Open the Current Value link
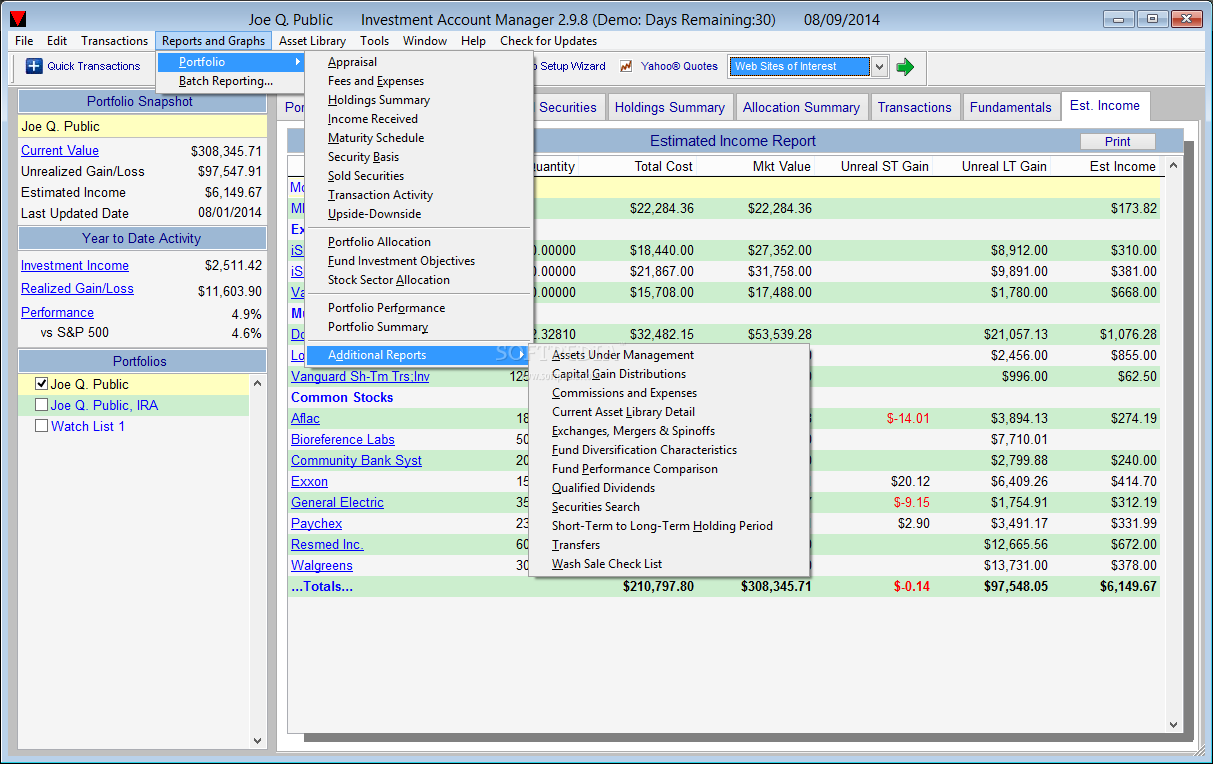 click(x=60, y=150)
